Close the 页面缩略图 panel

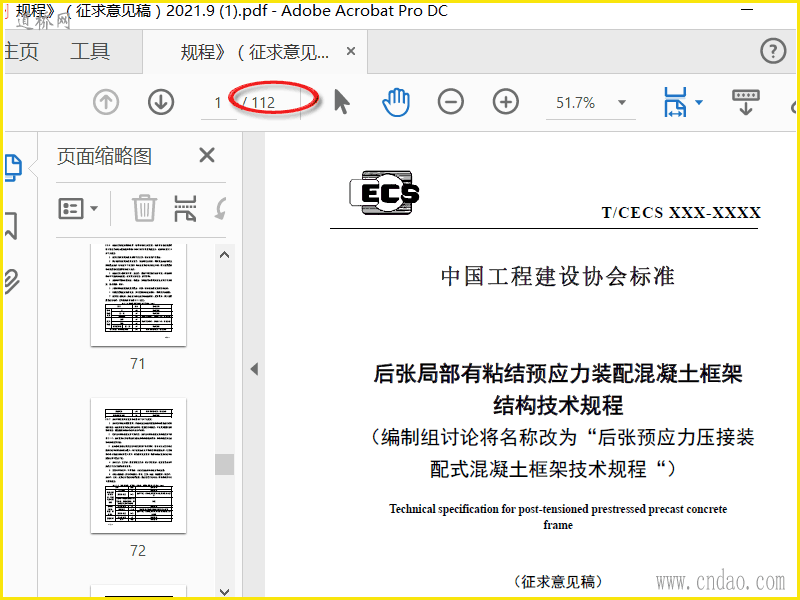coord(207,155)
